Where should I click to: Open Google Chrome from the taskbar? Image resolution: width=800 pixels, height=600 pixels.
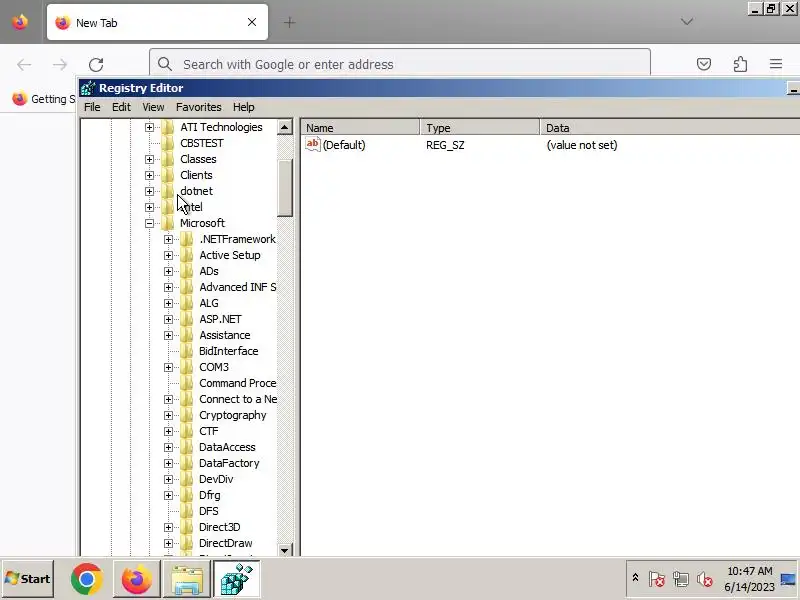click(87, 579)
